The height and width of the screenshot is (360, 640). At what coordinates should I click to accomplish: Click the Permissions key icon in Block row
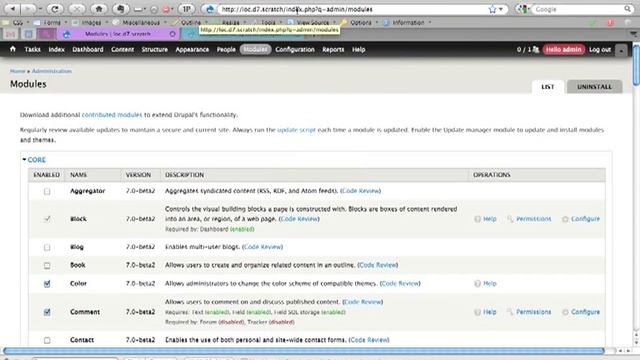tap(510, 219)
